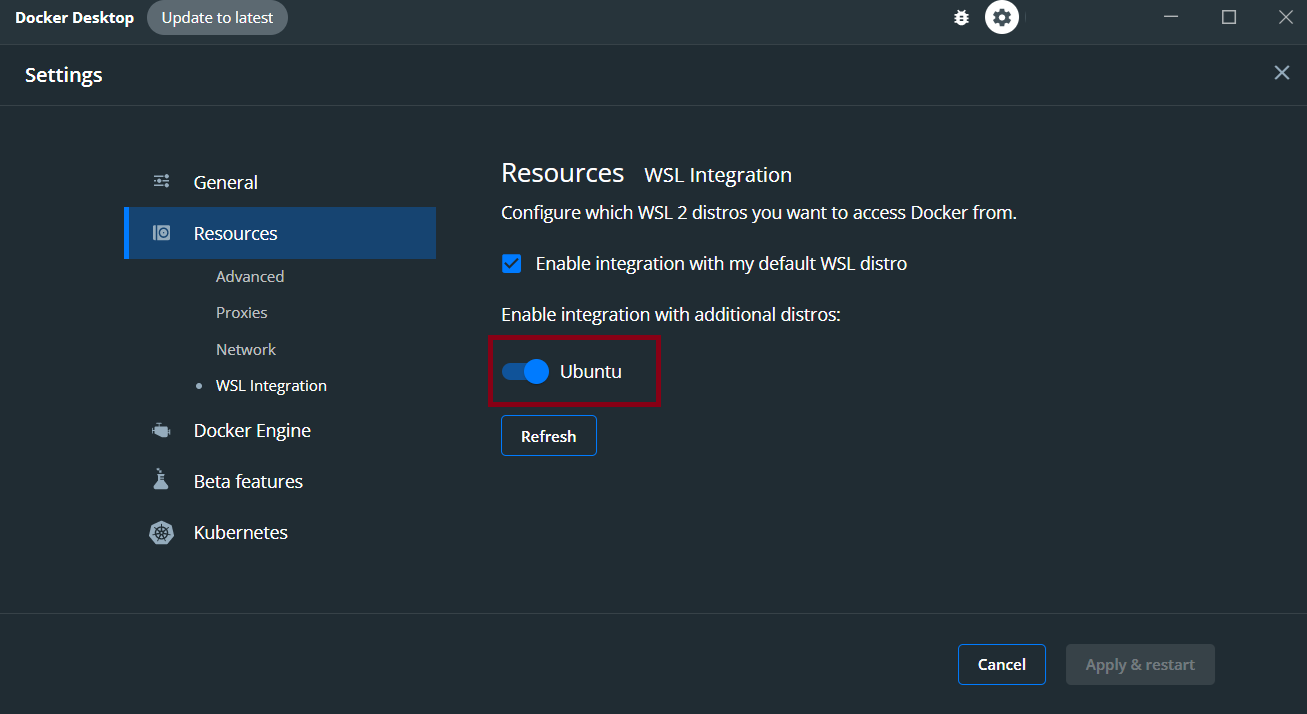Screen dimensions: 1307x714
Task: Click the settings gear icon
Action: pos(1002,17)
